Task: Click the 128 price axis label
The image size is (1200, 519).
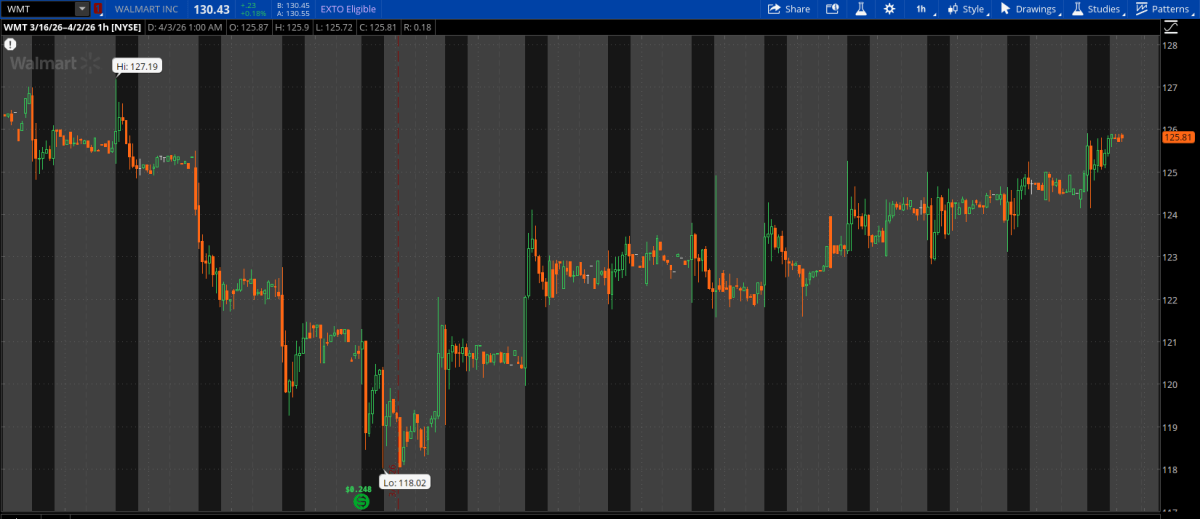Action: [x=1169, y=46]
